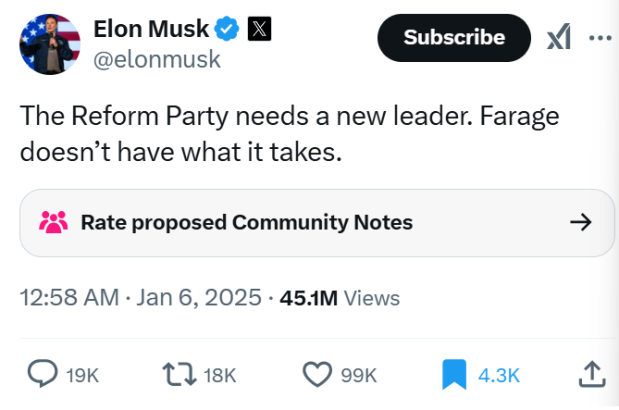Image resolution: width=619 pixels, height=410 pixels.
Task: Open the Grok icon beside Subscribe
Action: pos(560,37)
